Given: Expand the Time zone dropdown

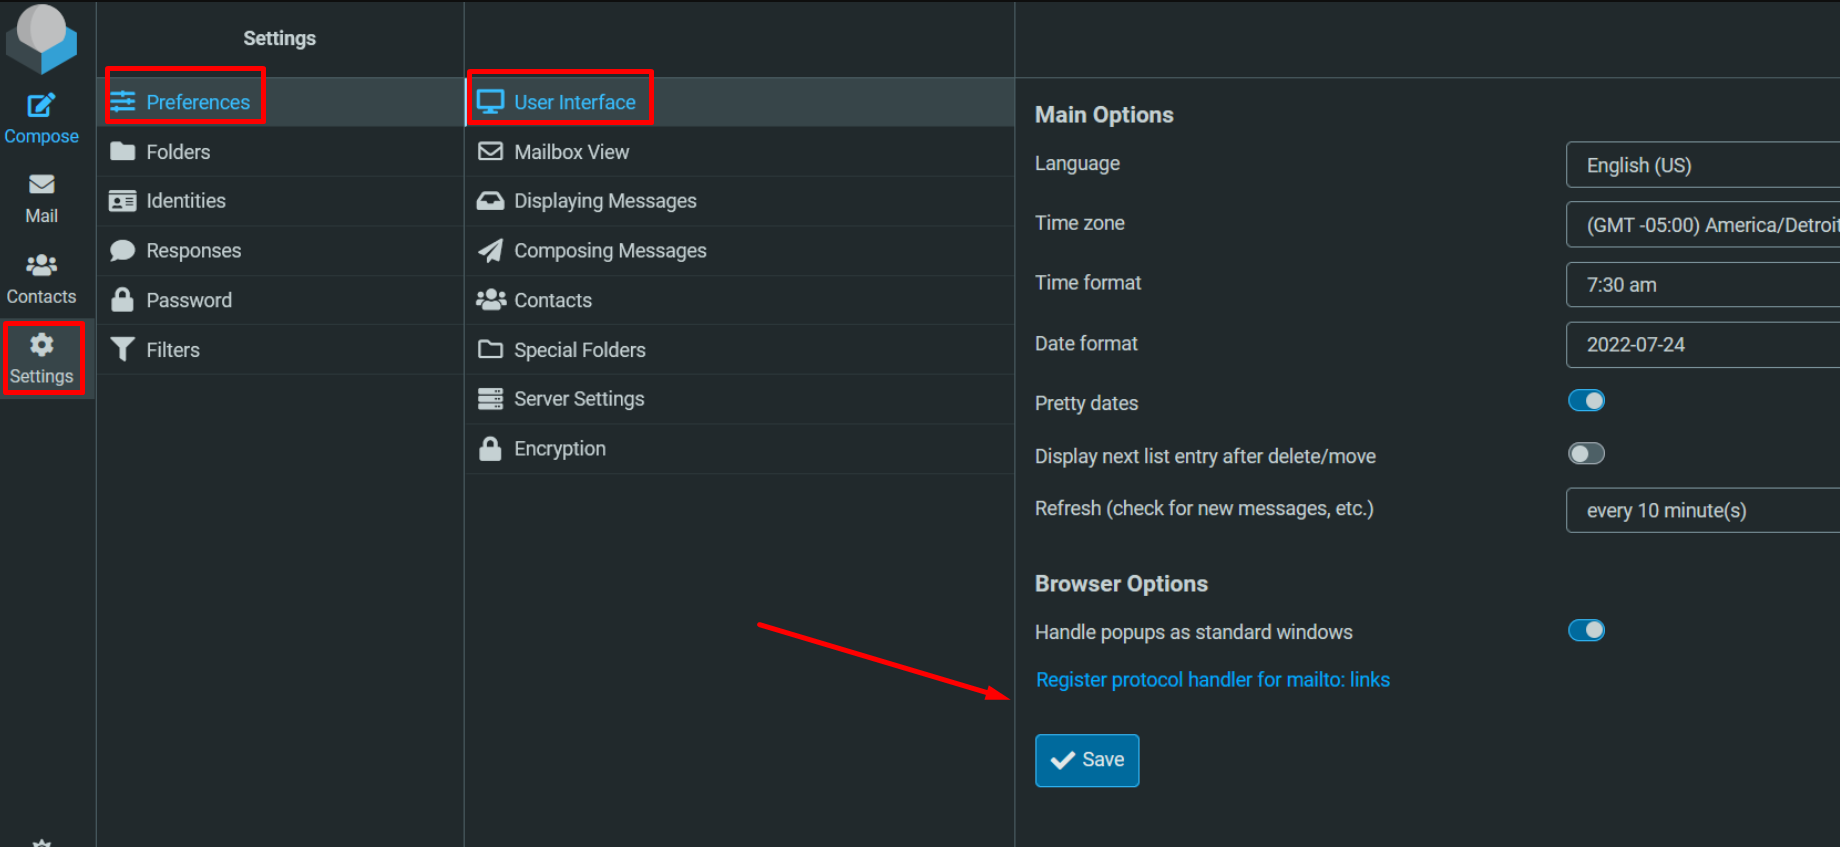Looking at the screenshot, I should click(1702, 225).
